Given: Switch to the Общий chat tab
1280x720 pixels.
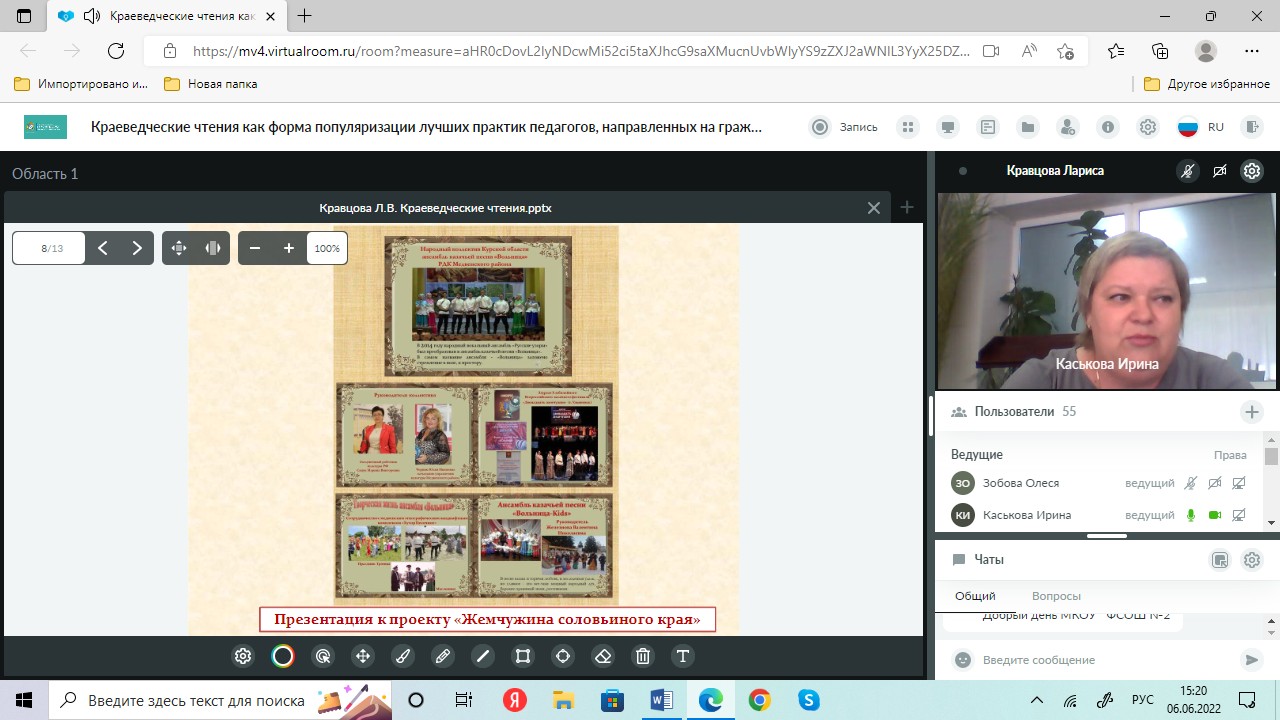Looking at the screenshot, I should pos(975,595).
